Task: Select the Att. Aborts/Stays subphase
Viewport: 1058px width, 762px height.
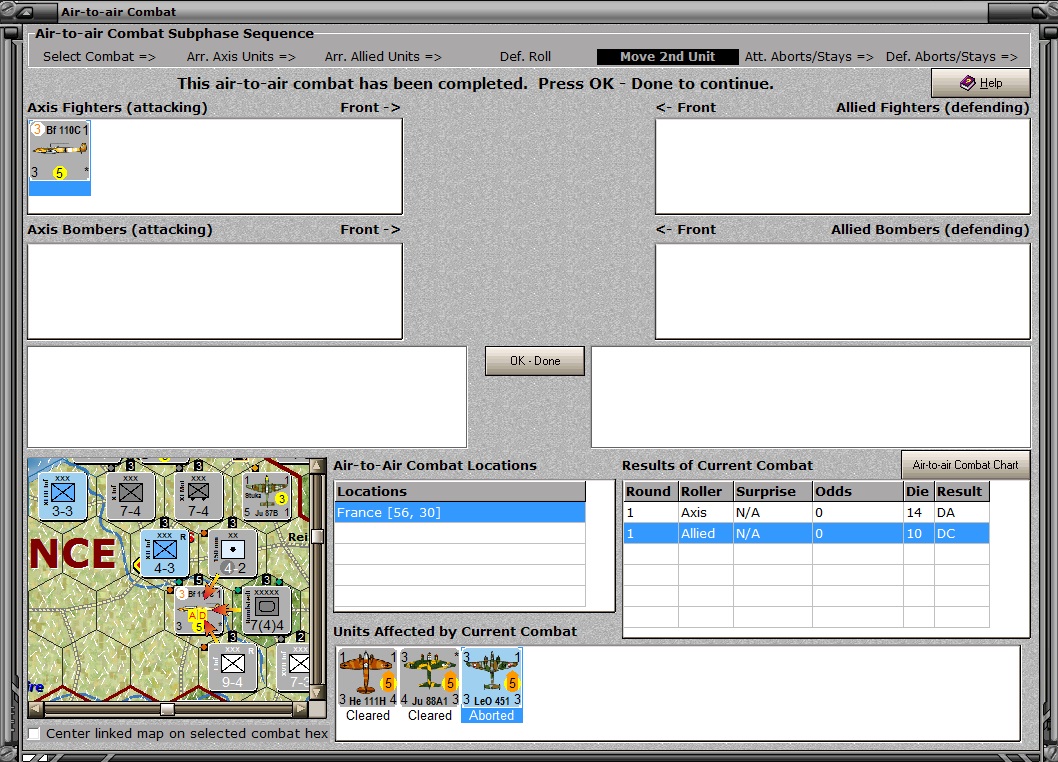Action: pyautogui.click(x=809, y=57)
